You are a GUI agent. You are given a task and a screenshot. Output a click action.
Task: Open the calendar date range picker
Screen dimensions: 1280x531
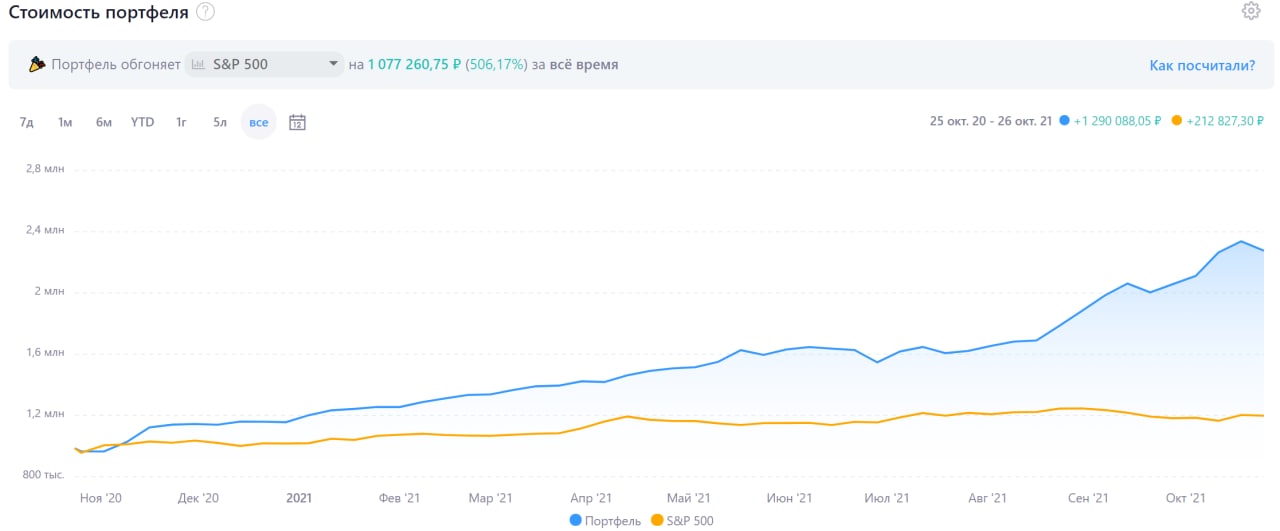(x=297, y=122)
